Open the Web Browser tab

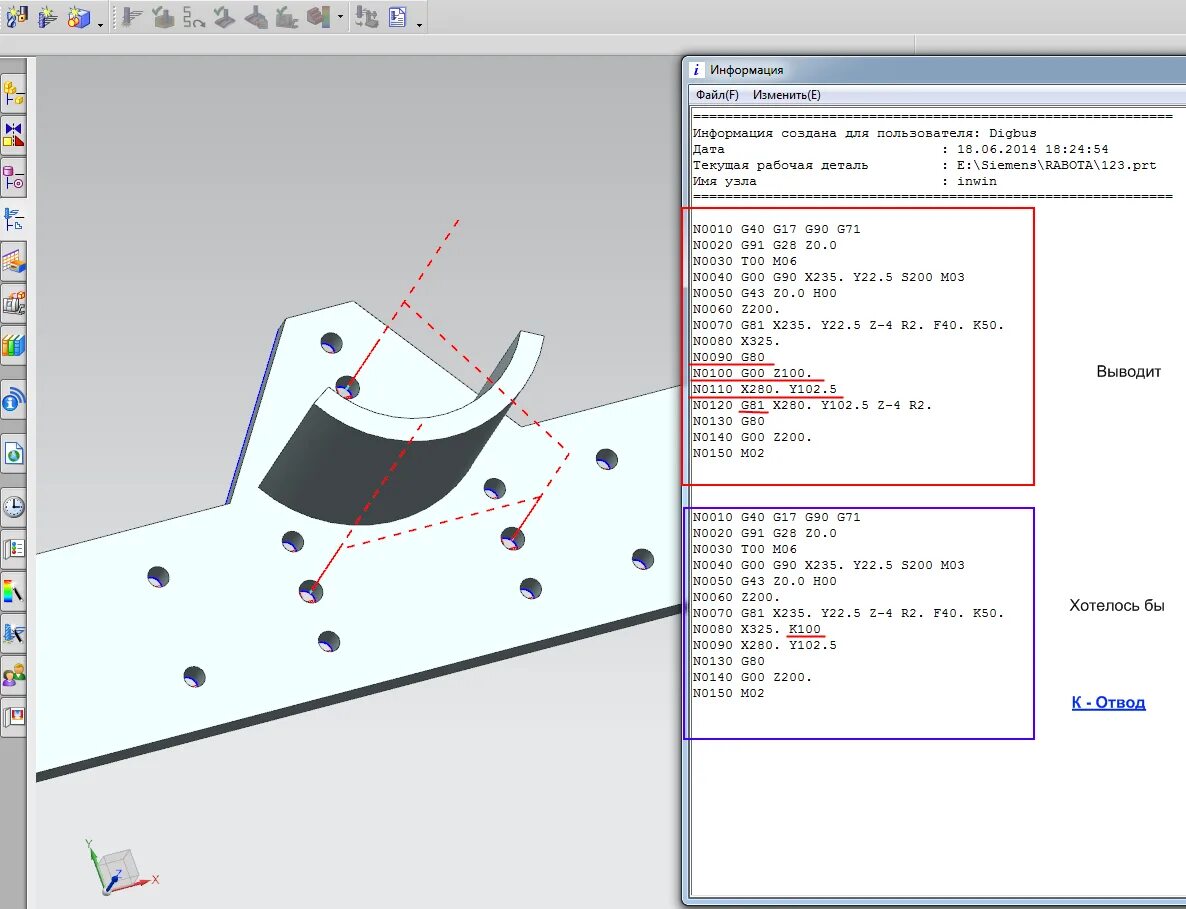coord(14,454)
